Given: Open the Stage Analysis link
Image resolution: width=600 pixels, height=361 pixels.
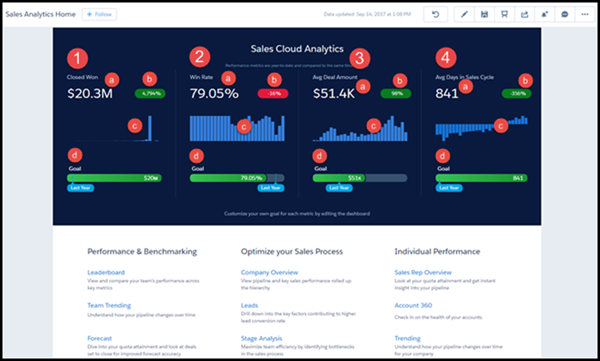Looking at the screenshot, I should (x=261, y=338).
